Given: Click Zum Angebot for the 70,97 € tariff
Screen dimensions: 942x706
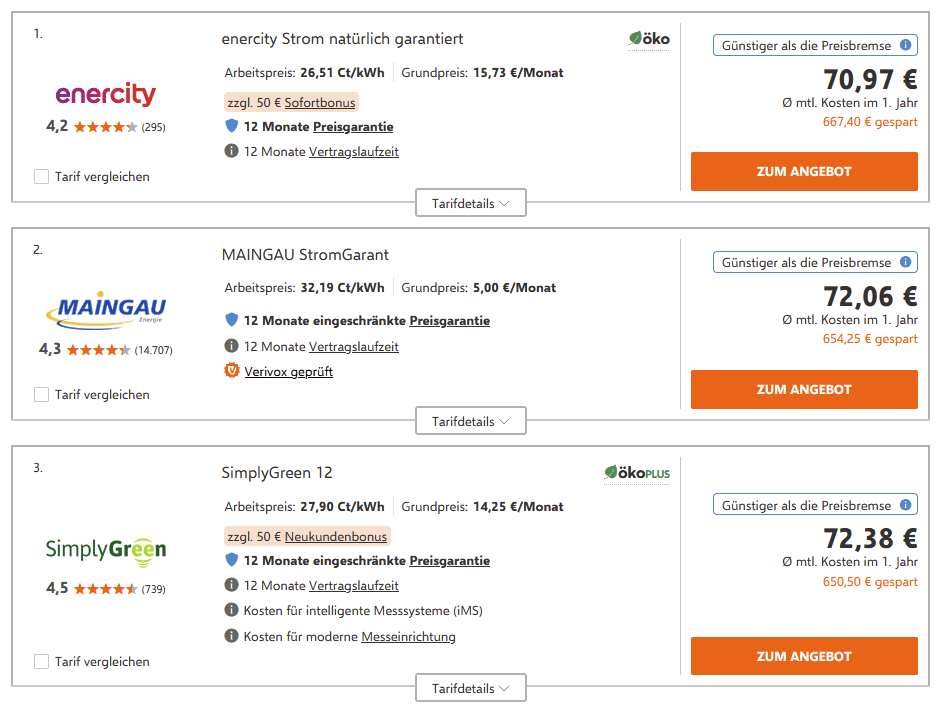Looking at the screenshot, I should pos(804,172).
